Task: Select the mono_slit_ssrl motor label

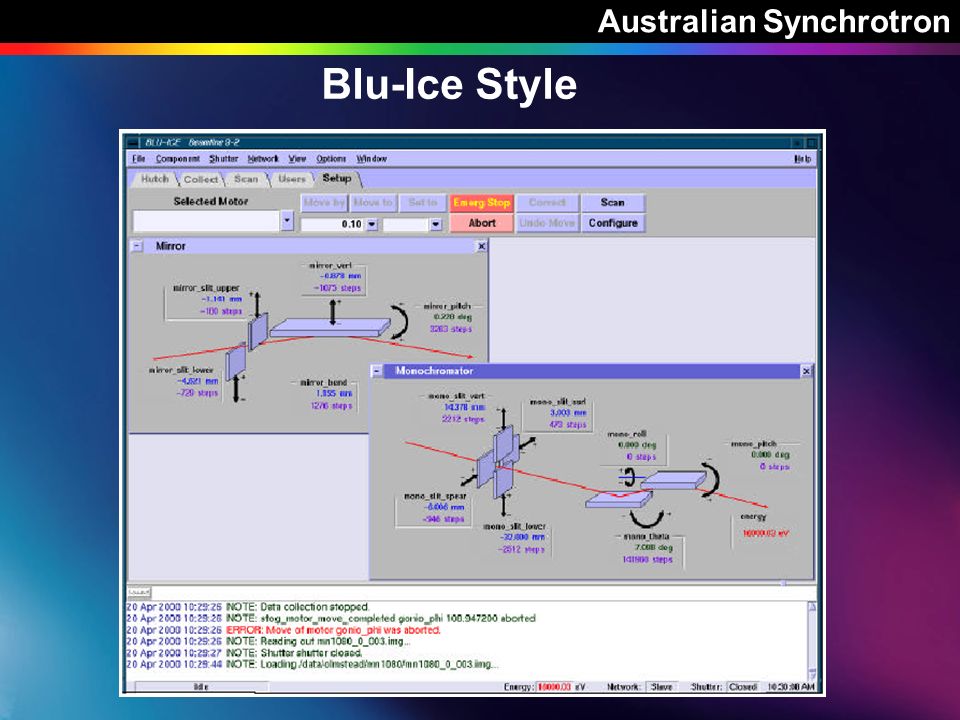Action: 558,402
